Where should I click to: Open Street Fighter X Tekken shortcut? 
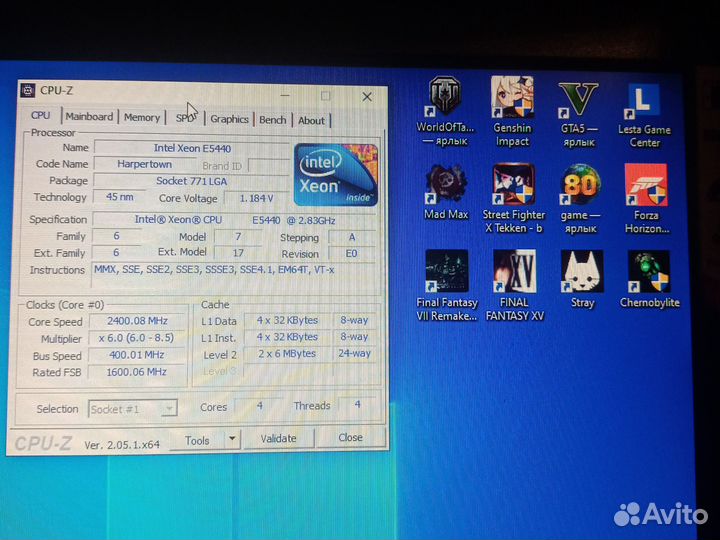(x=513, y=185)
